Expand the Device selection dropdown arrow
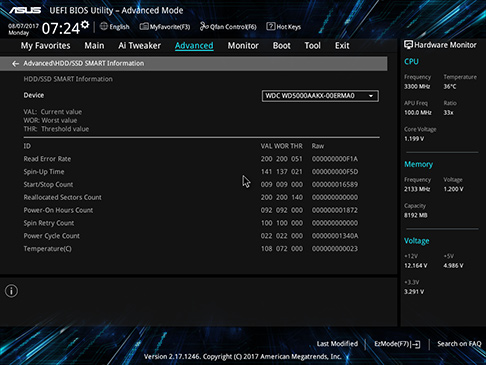 [371, 96]
